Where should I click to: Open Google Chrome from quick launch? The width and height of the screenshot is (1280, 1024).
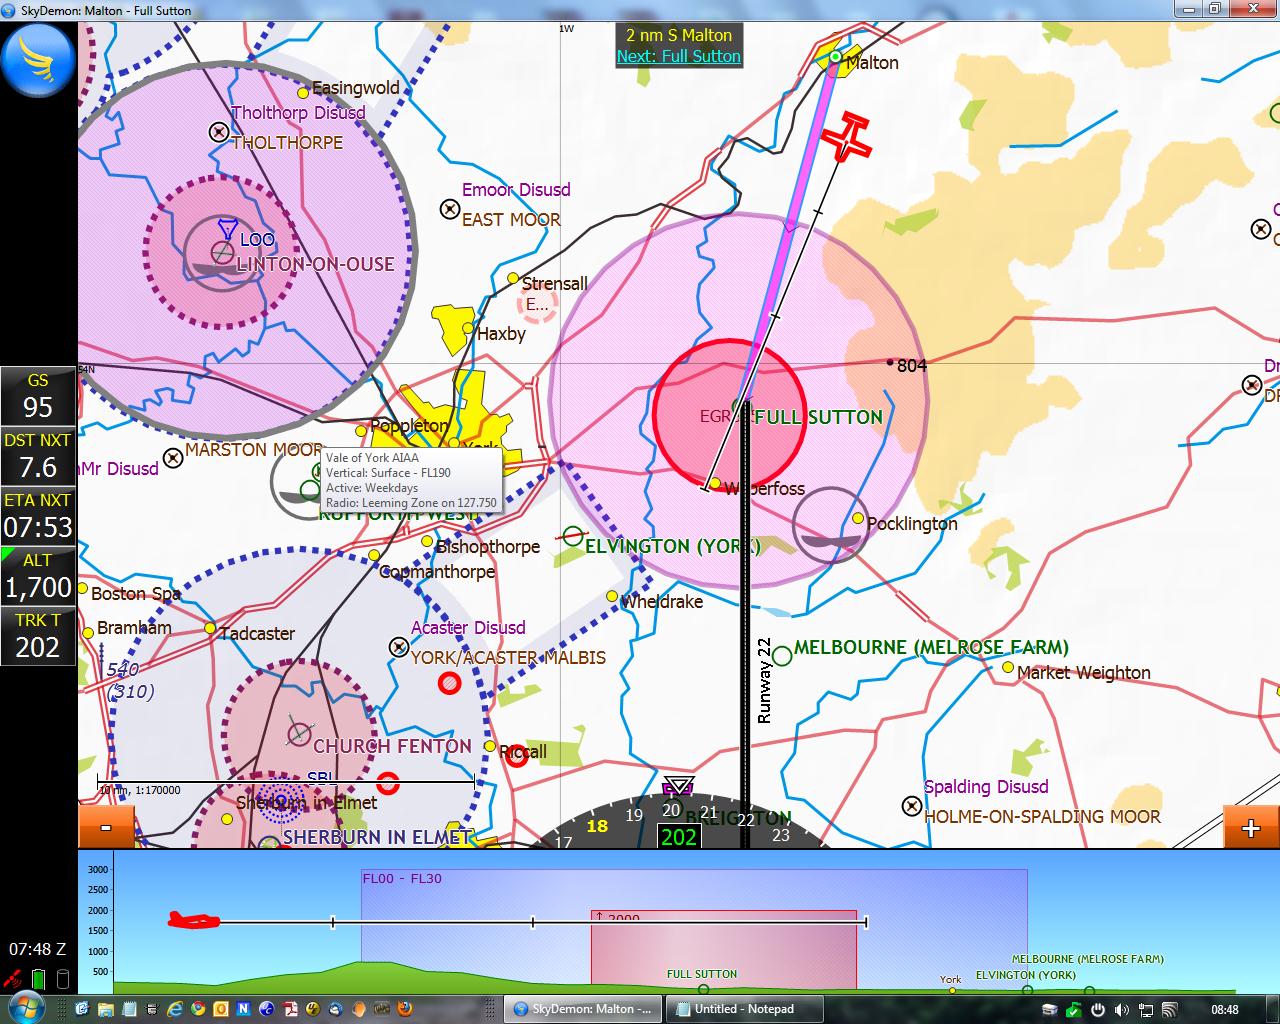click(x=198, y=1009)
